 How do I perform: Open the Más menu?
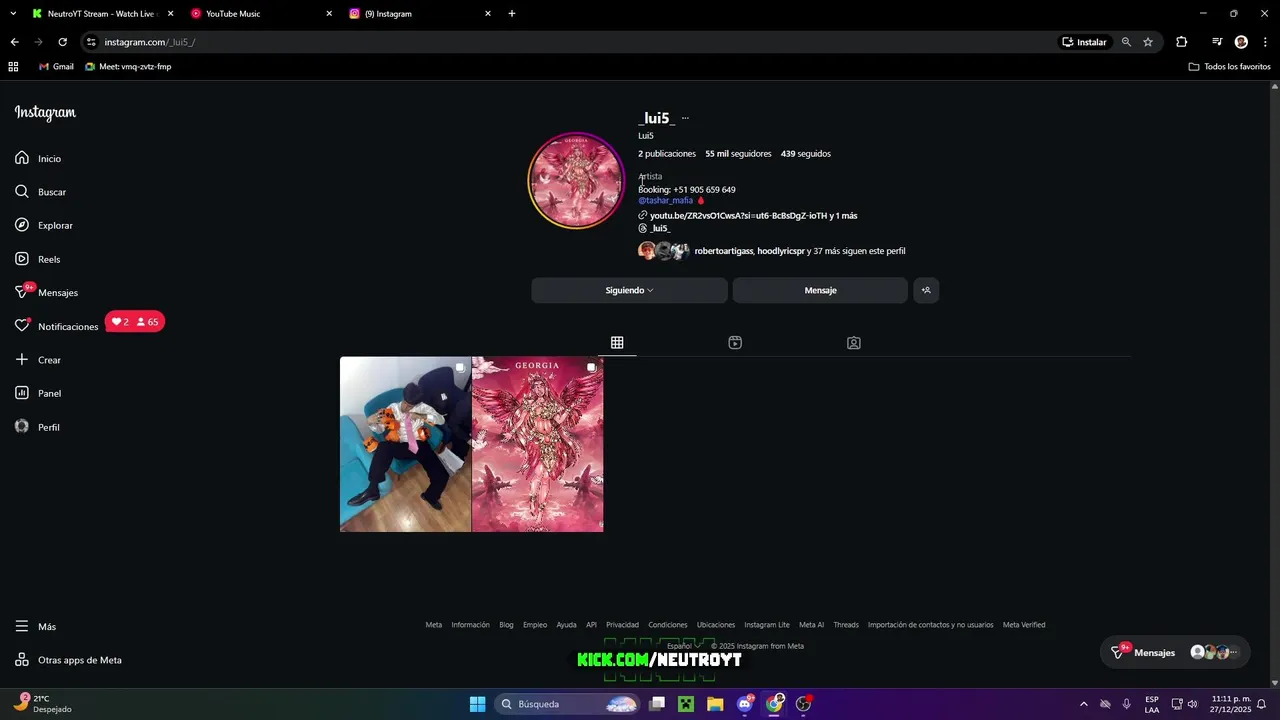pyautogui.click(x=36, y=626)
